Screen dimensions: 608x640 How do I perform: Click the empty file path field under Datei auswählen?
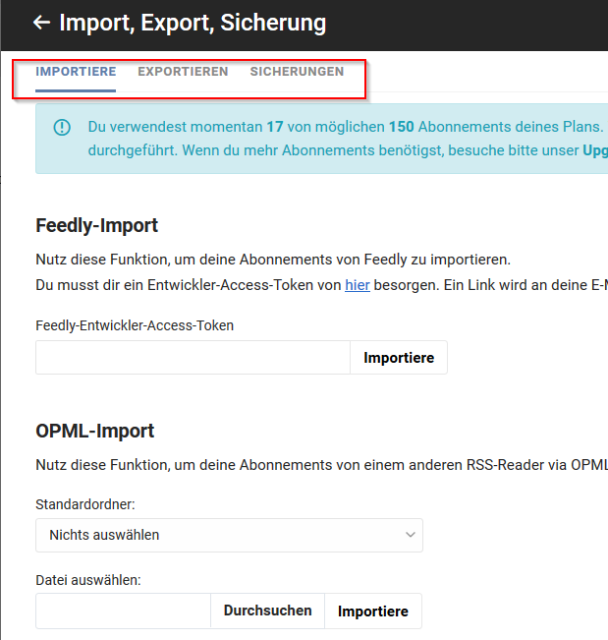tap(123, 611)
